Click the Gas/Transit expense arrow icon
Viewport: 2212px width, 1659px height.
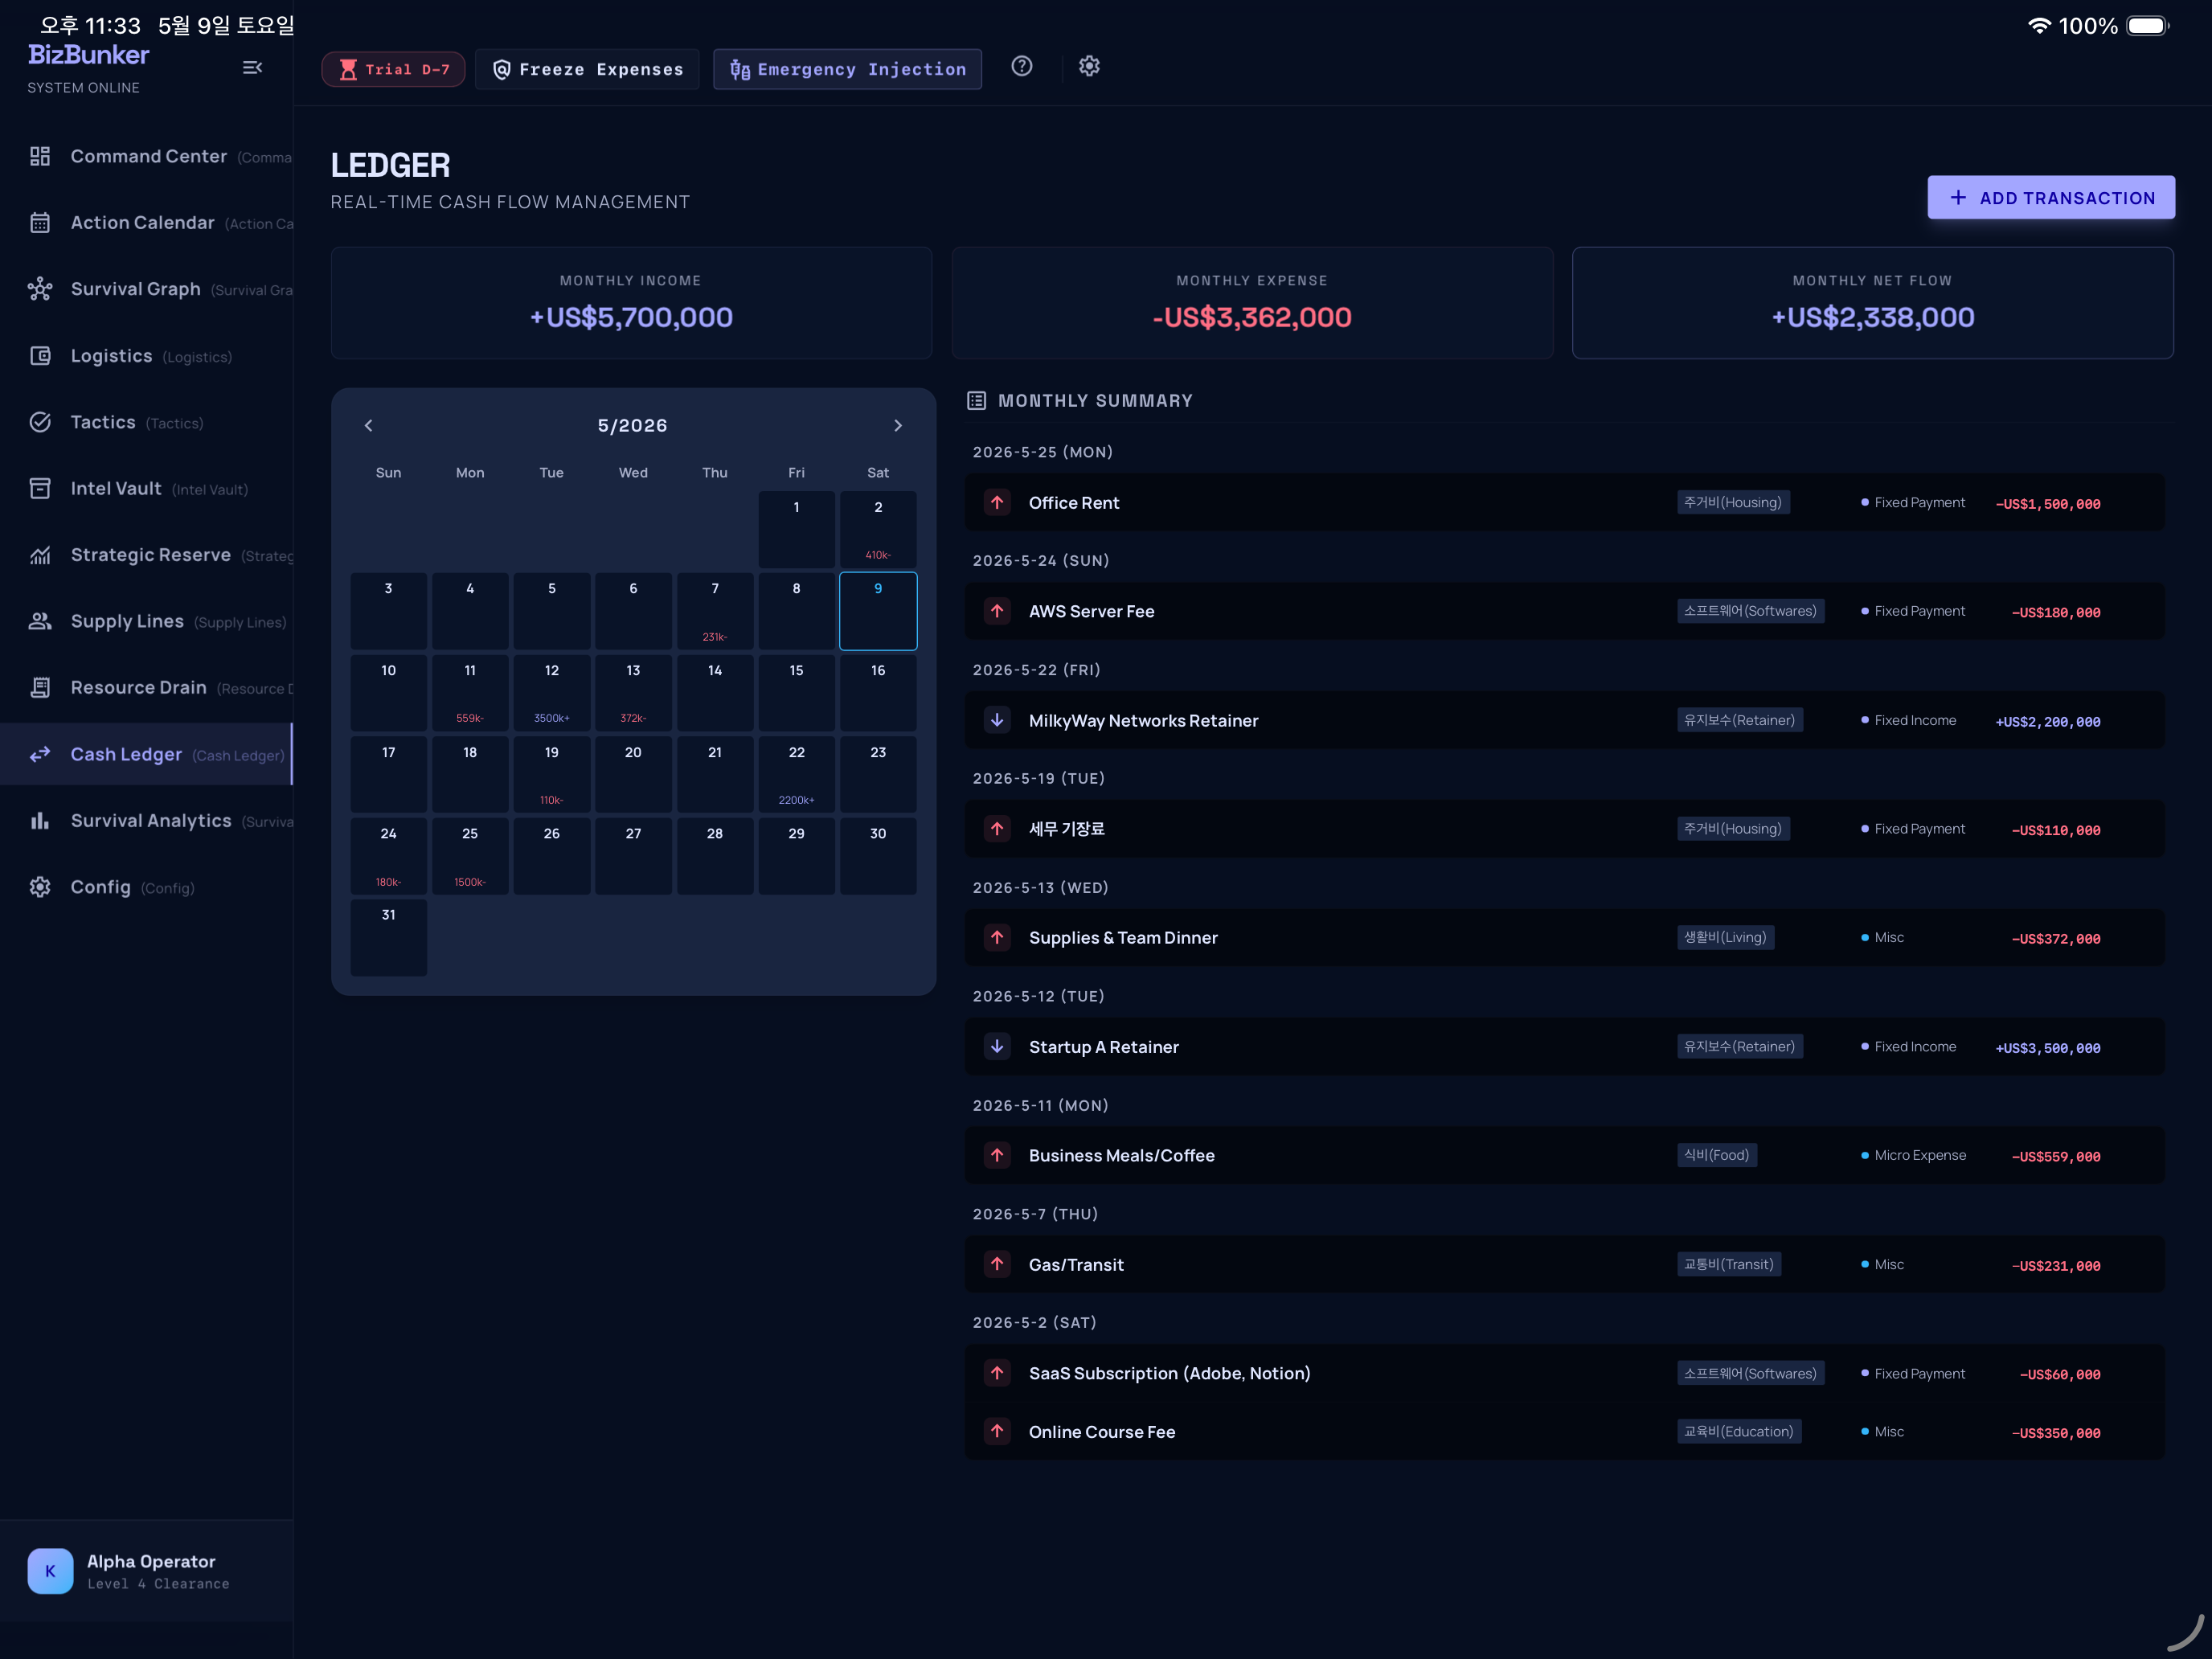point(997,1264)
